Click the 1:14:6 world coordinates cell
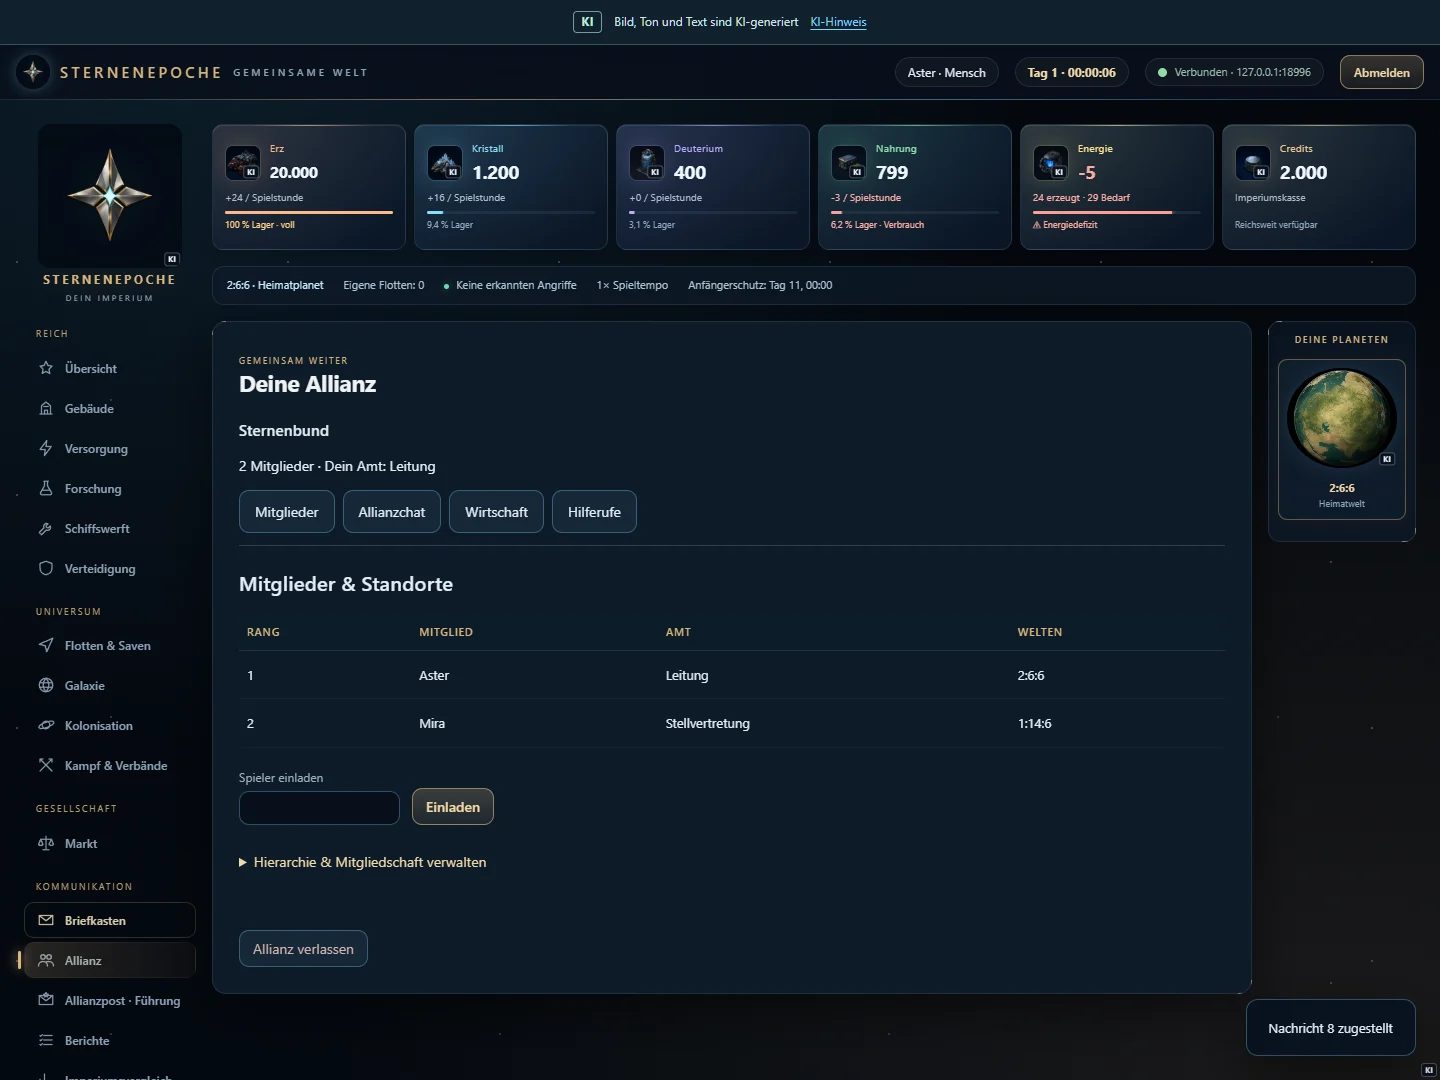This screenshot has height=1080, width=1440. [1035, 723]
